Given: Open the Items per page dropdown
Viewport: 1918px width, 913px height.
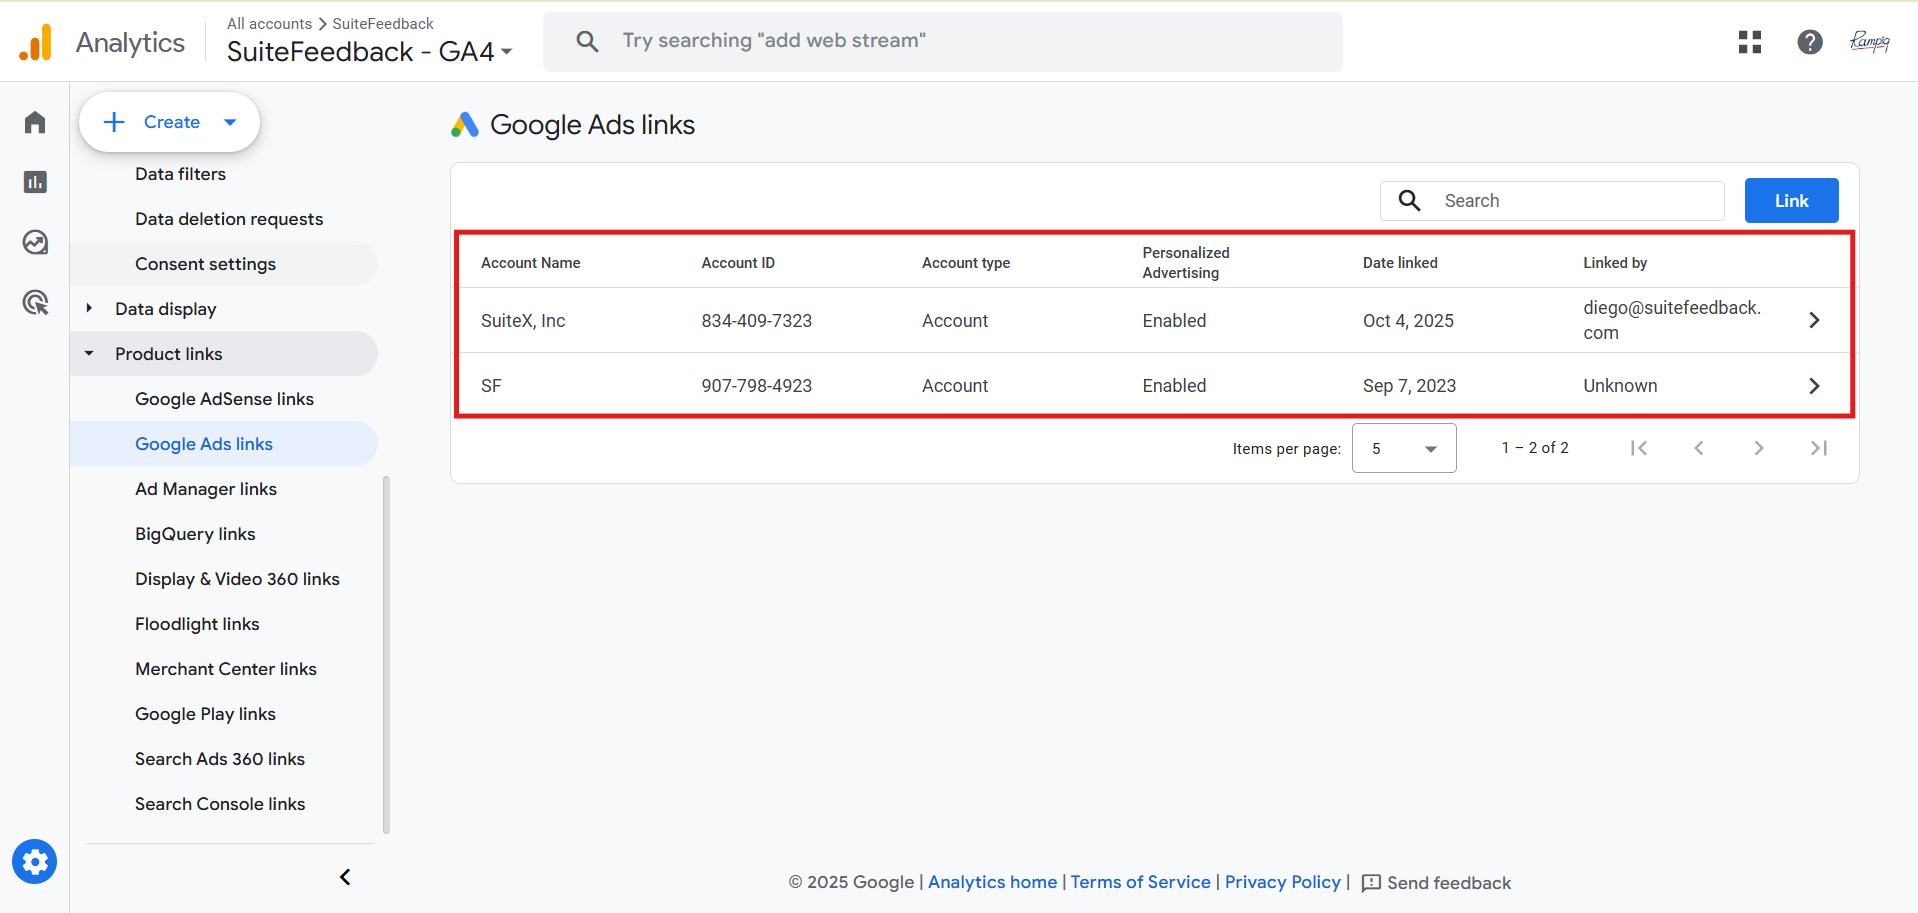Looking at the screenshot, I should [x=1403, y=448].
